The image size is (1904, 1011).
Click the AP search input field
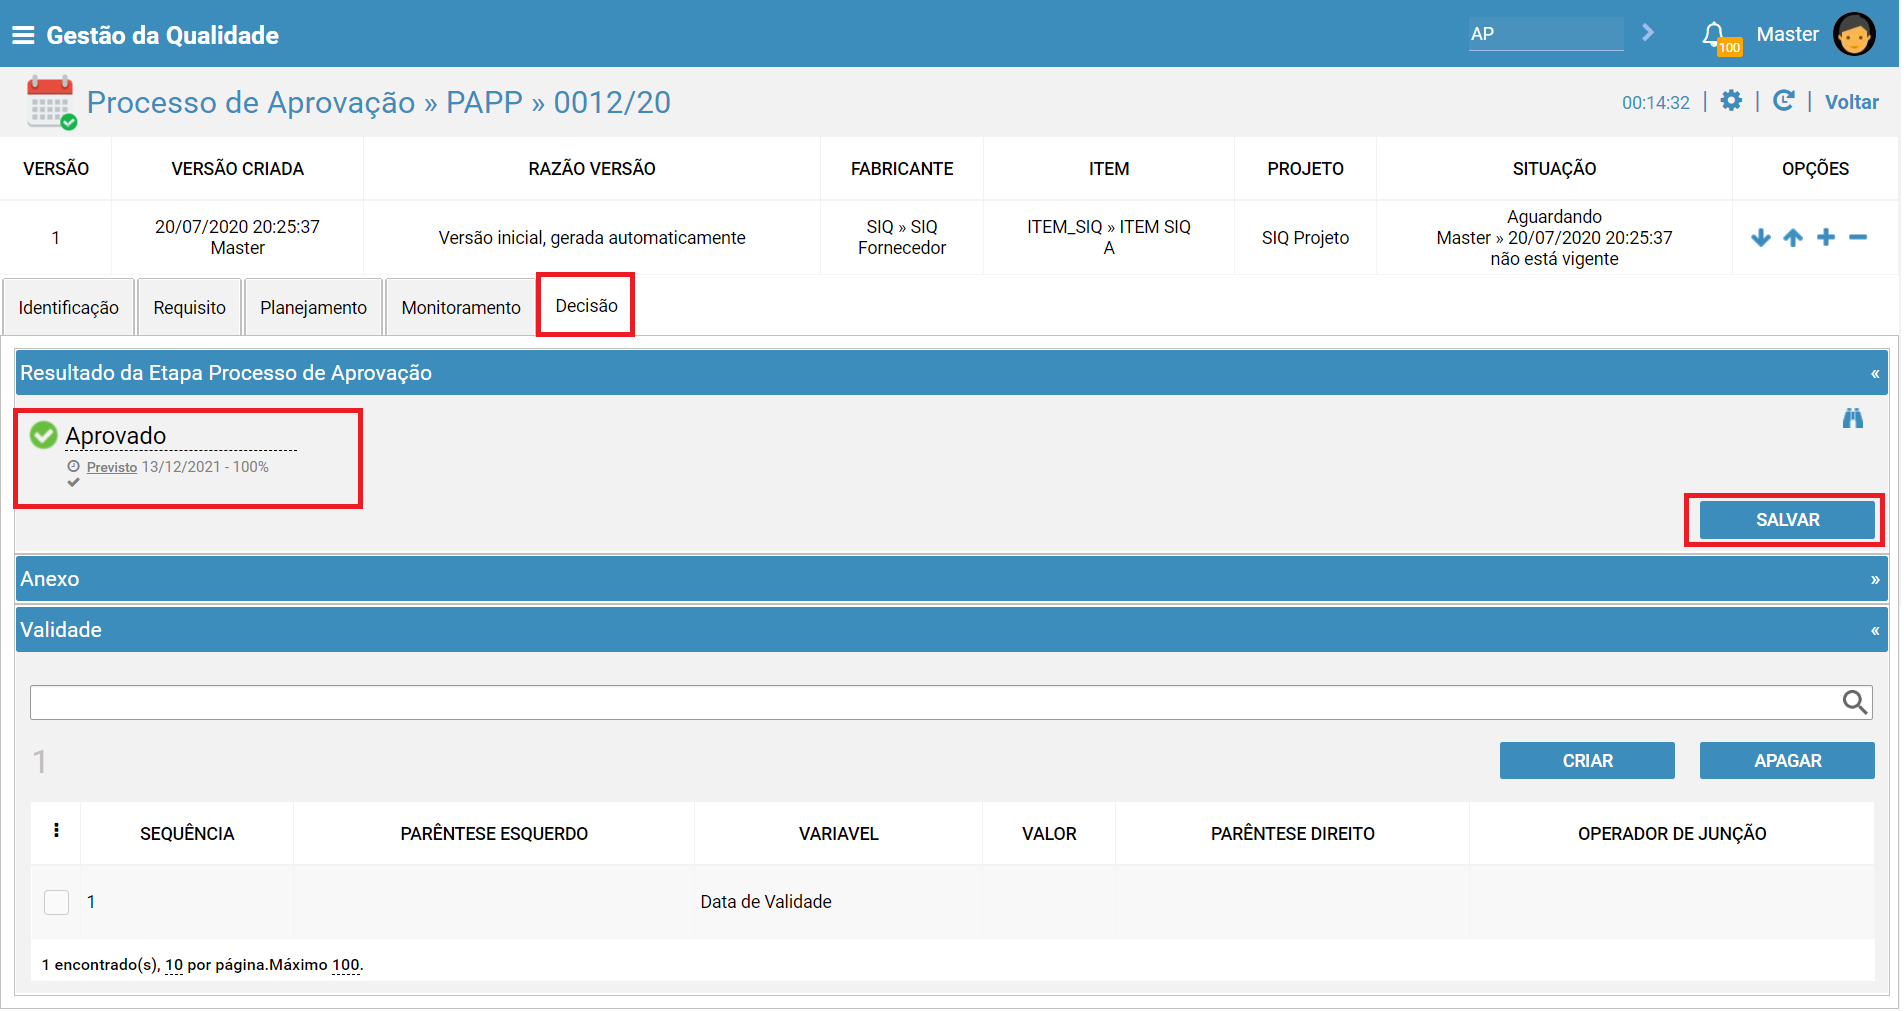click(1545, 33)
